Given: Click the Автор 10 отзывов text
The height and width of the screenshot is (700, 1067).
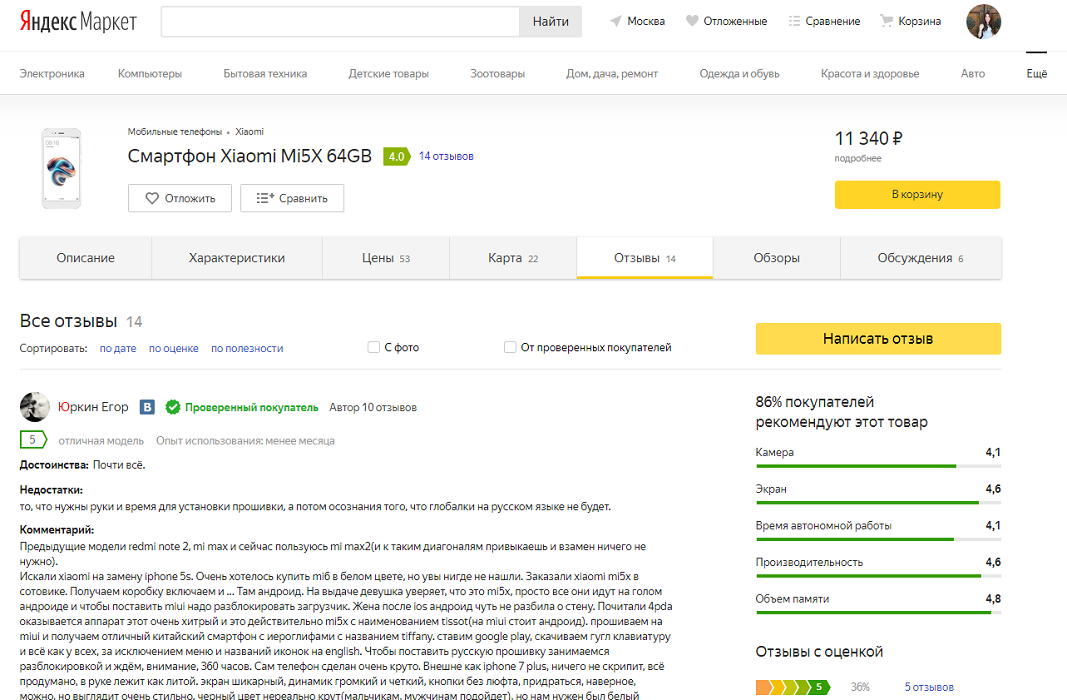Looking at the screenshot, I should [x=373, y=407].
